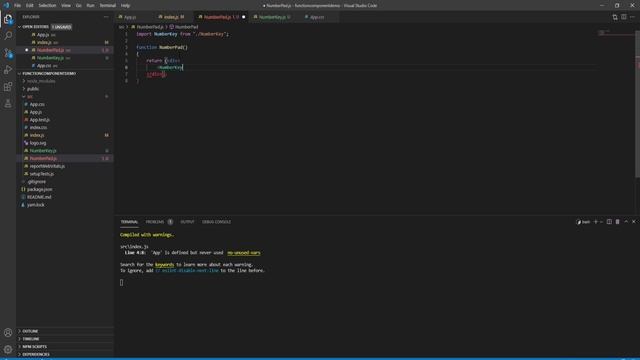Open the Run and Debug view
Screen dimensions: 640x360
click(8, 70)
